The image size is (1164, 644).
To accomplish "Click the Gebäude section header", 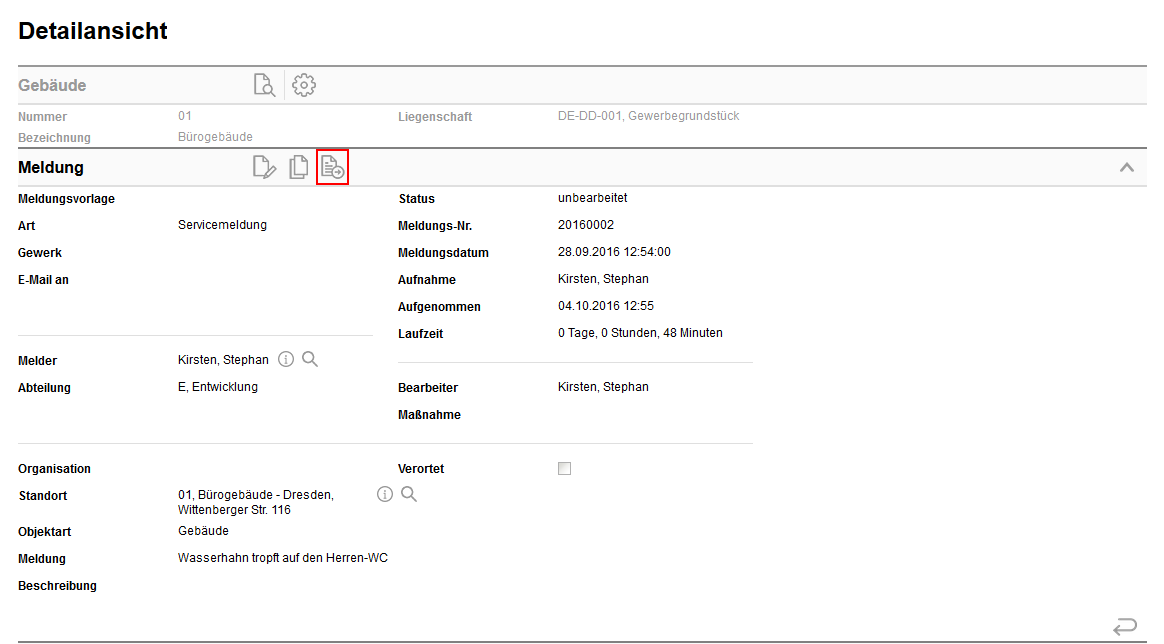I will 52,86.
